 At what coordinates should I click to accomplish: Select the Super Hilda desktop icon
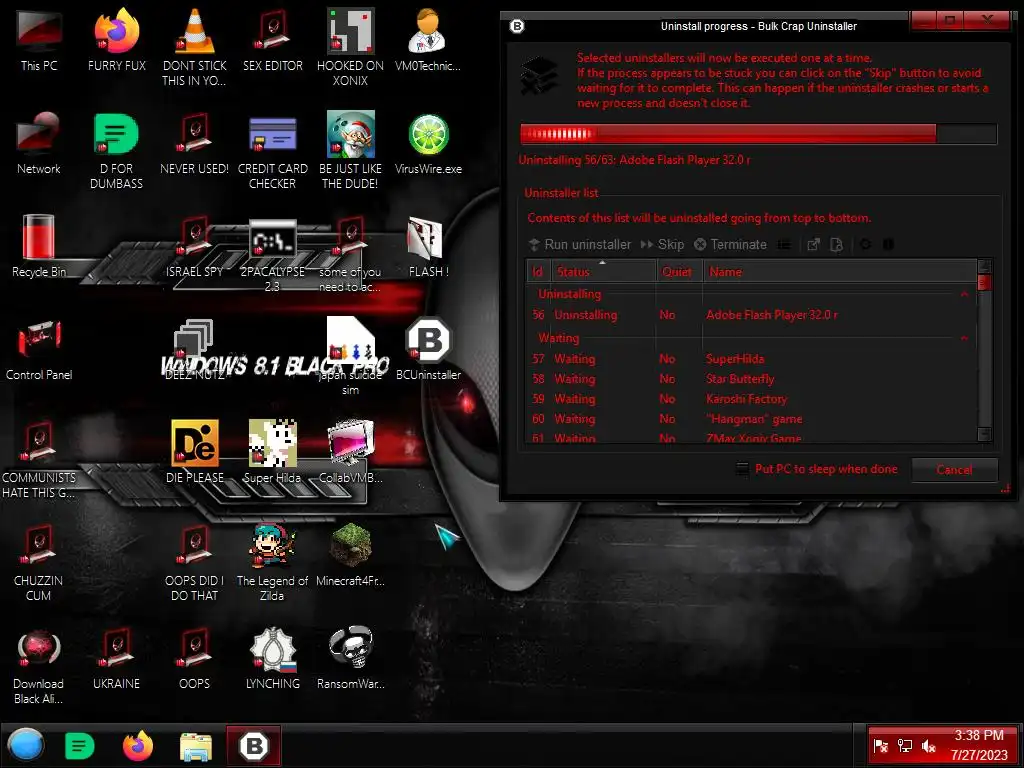pos(272,452)
